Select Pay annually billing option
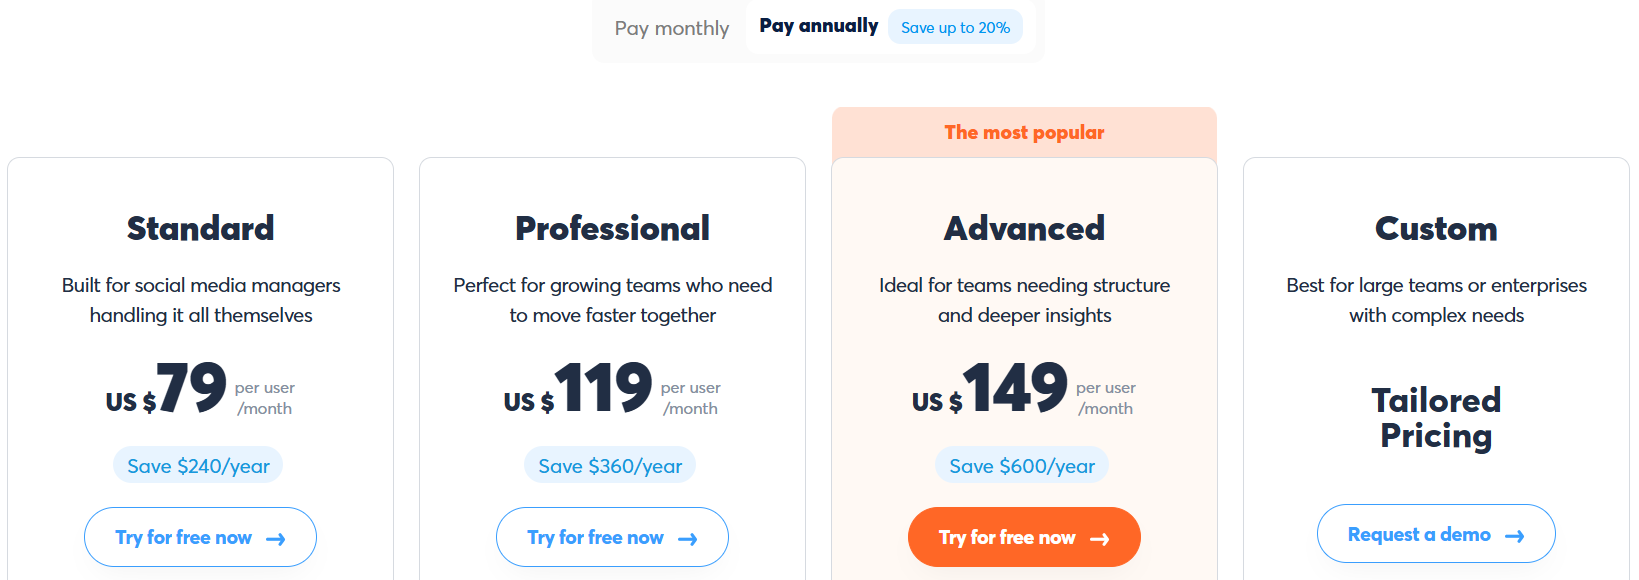 [x=818, y=26]
